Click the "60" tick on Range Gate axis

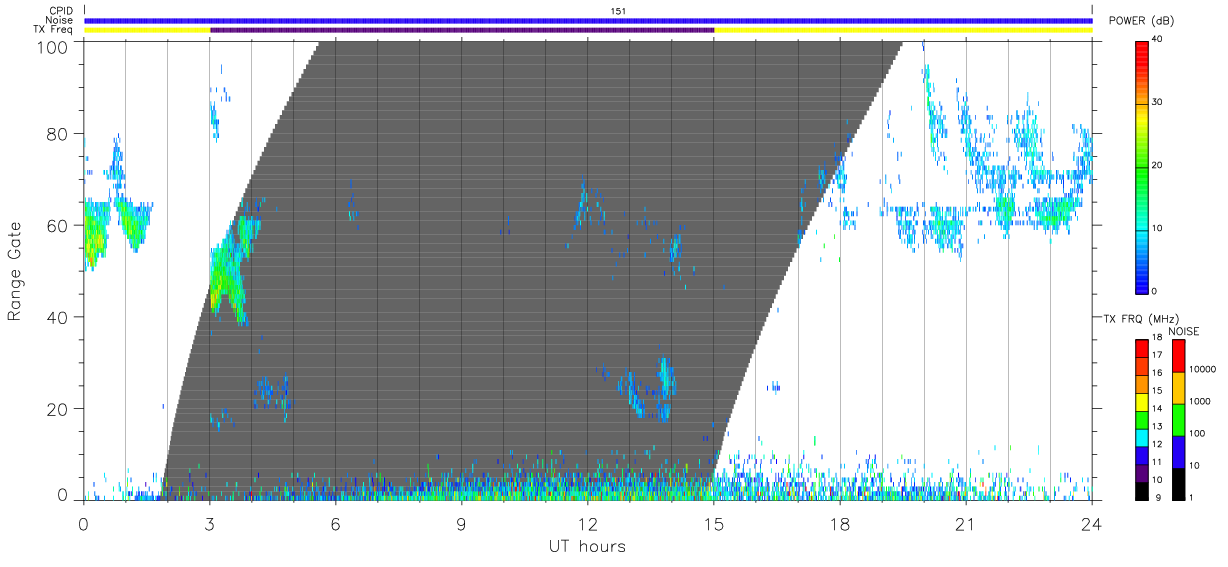tap(56, 225)
